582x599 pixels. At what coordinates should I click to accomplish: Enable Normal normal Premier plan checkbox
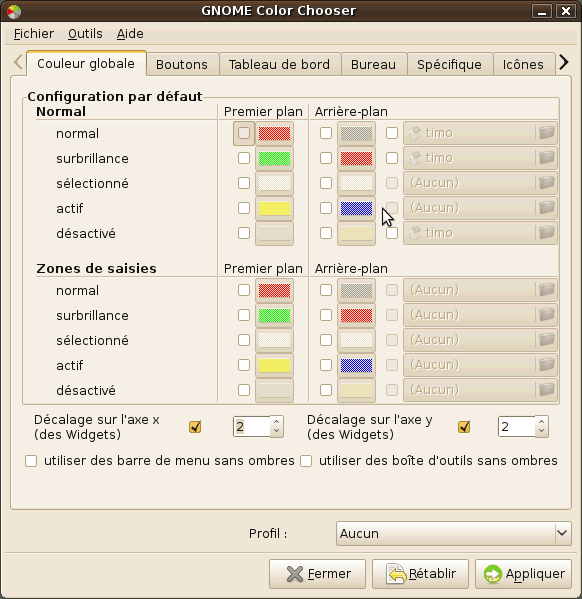[244, 133]
